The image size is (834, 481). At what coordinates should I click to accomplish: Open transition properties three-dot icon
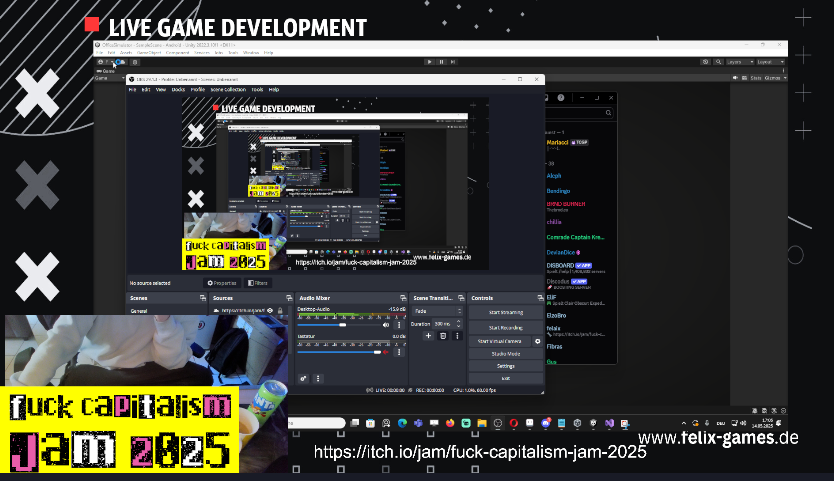point(456,336)
